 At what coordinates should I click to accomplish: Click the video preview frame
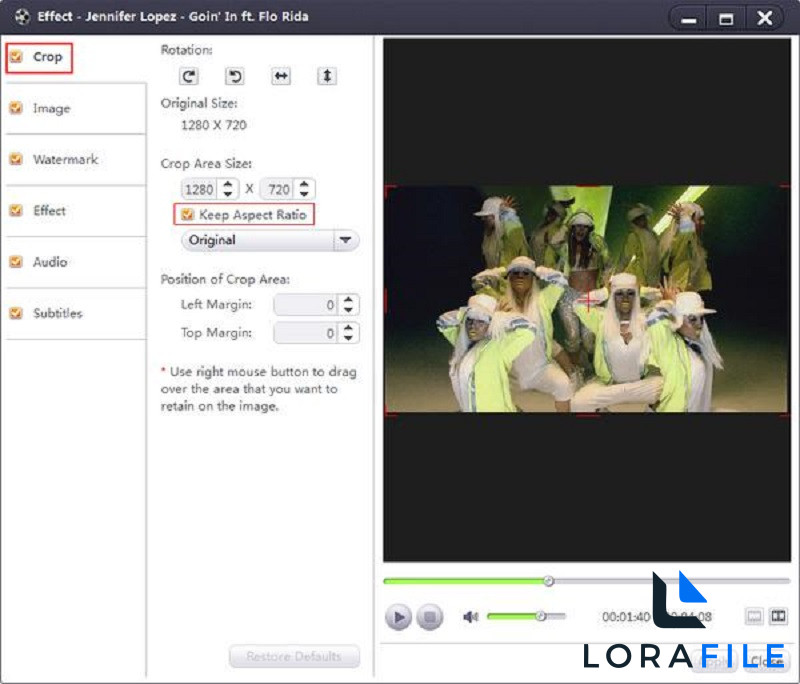tap(587, 298)
